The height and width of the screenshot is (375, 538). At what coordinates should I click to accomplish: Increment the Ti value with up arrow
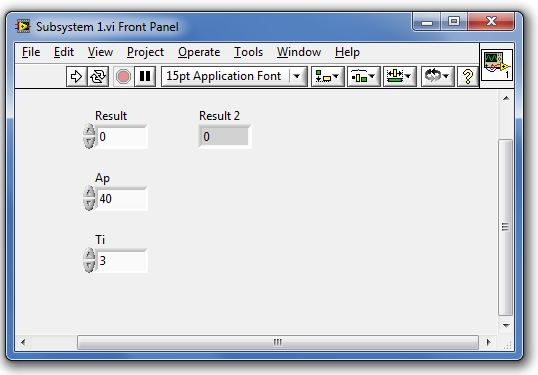pos(89,254)
